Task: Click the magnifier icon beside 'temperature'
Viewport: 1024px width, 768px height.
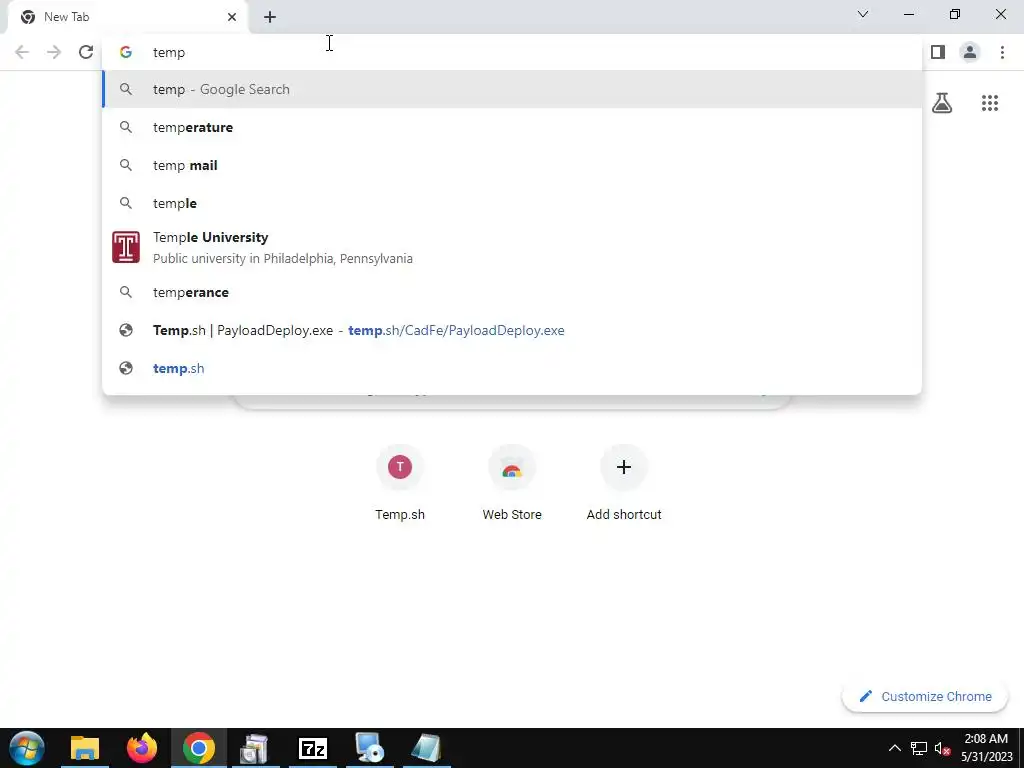Action: tap(126, 127)
